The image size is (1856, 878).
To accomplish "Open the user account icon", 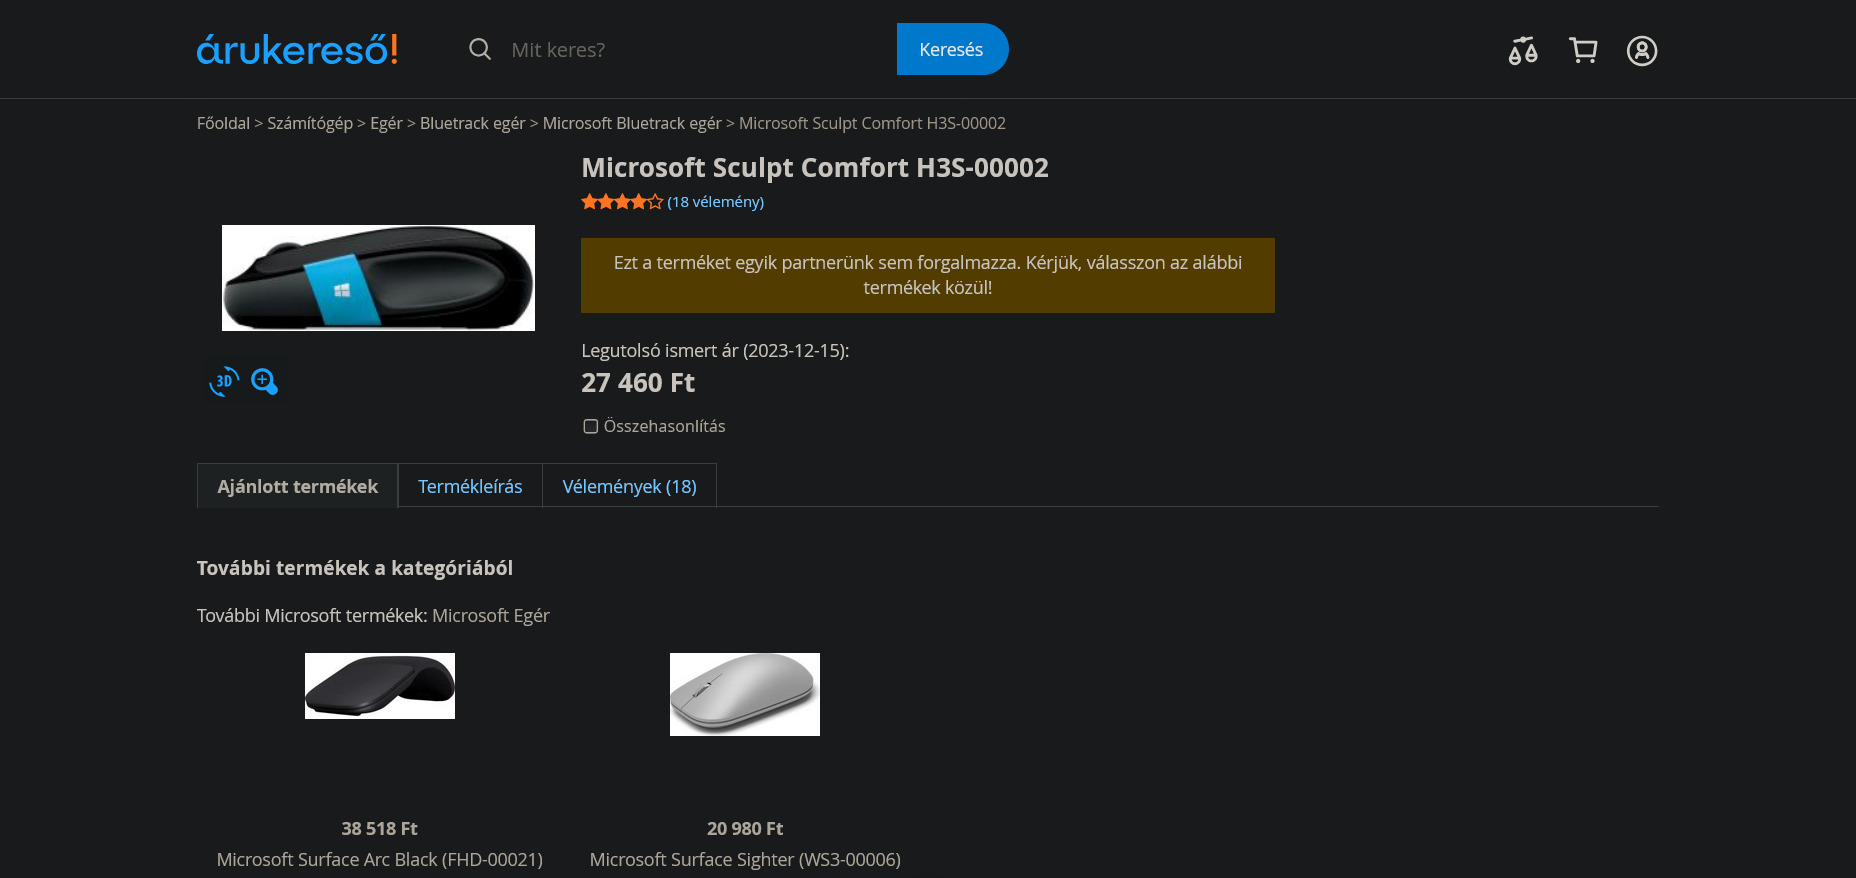I will 1641,50.
